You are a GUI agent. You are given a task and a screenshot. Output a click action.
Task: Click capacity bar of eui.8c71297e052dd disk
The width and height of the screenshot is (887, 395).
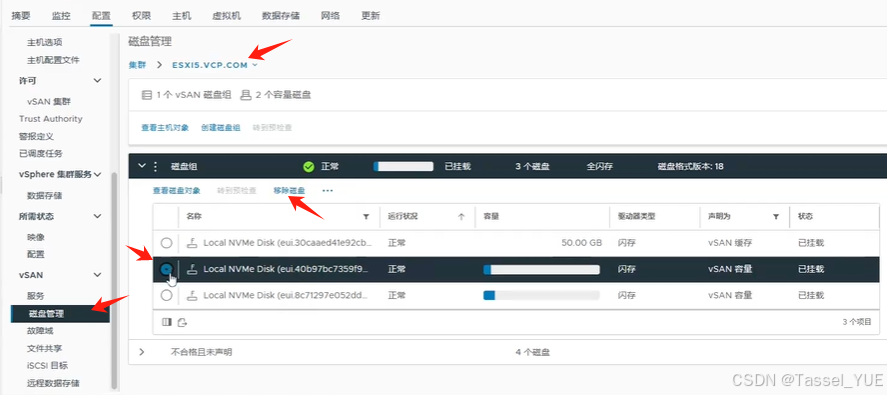[x=541, y=295]
